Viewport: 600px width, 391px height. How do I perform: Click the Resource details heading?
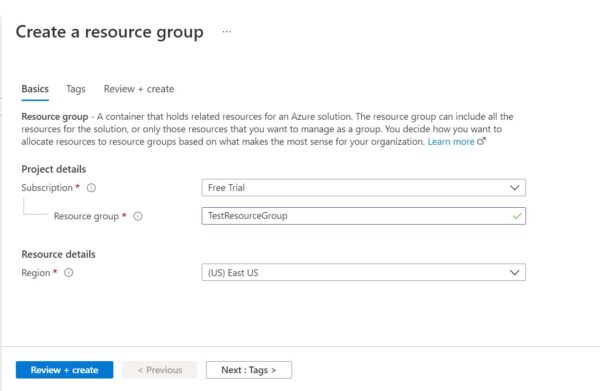[58, 254]
